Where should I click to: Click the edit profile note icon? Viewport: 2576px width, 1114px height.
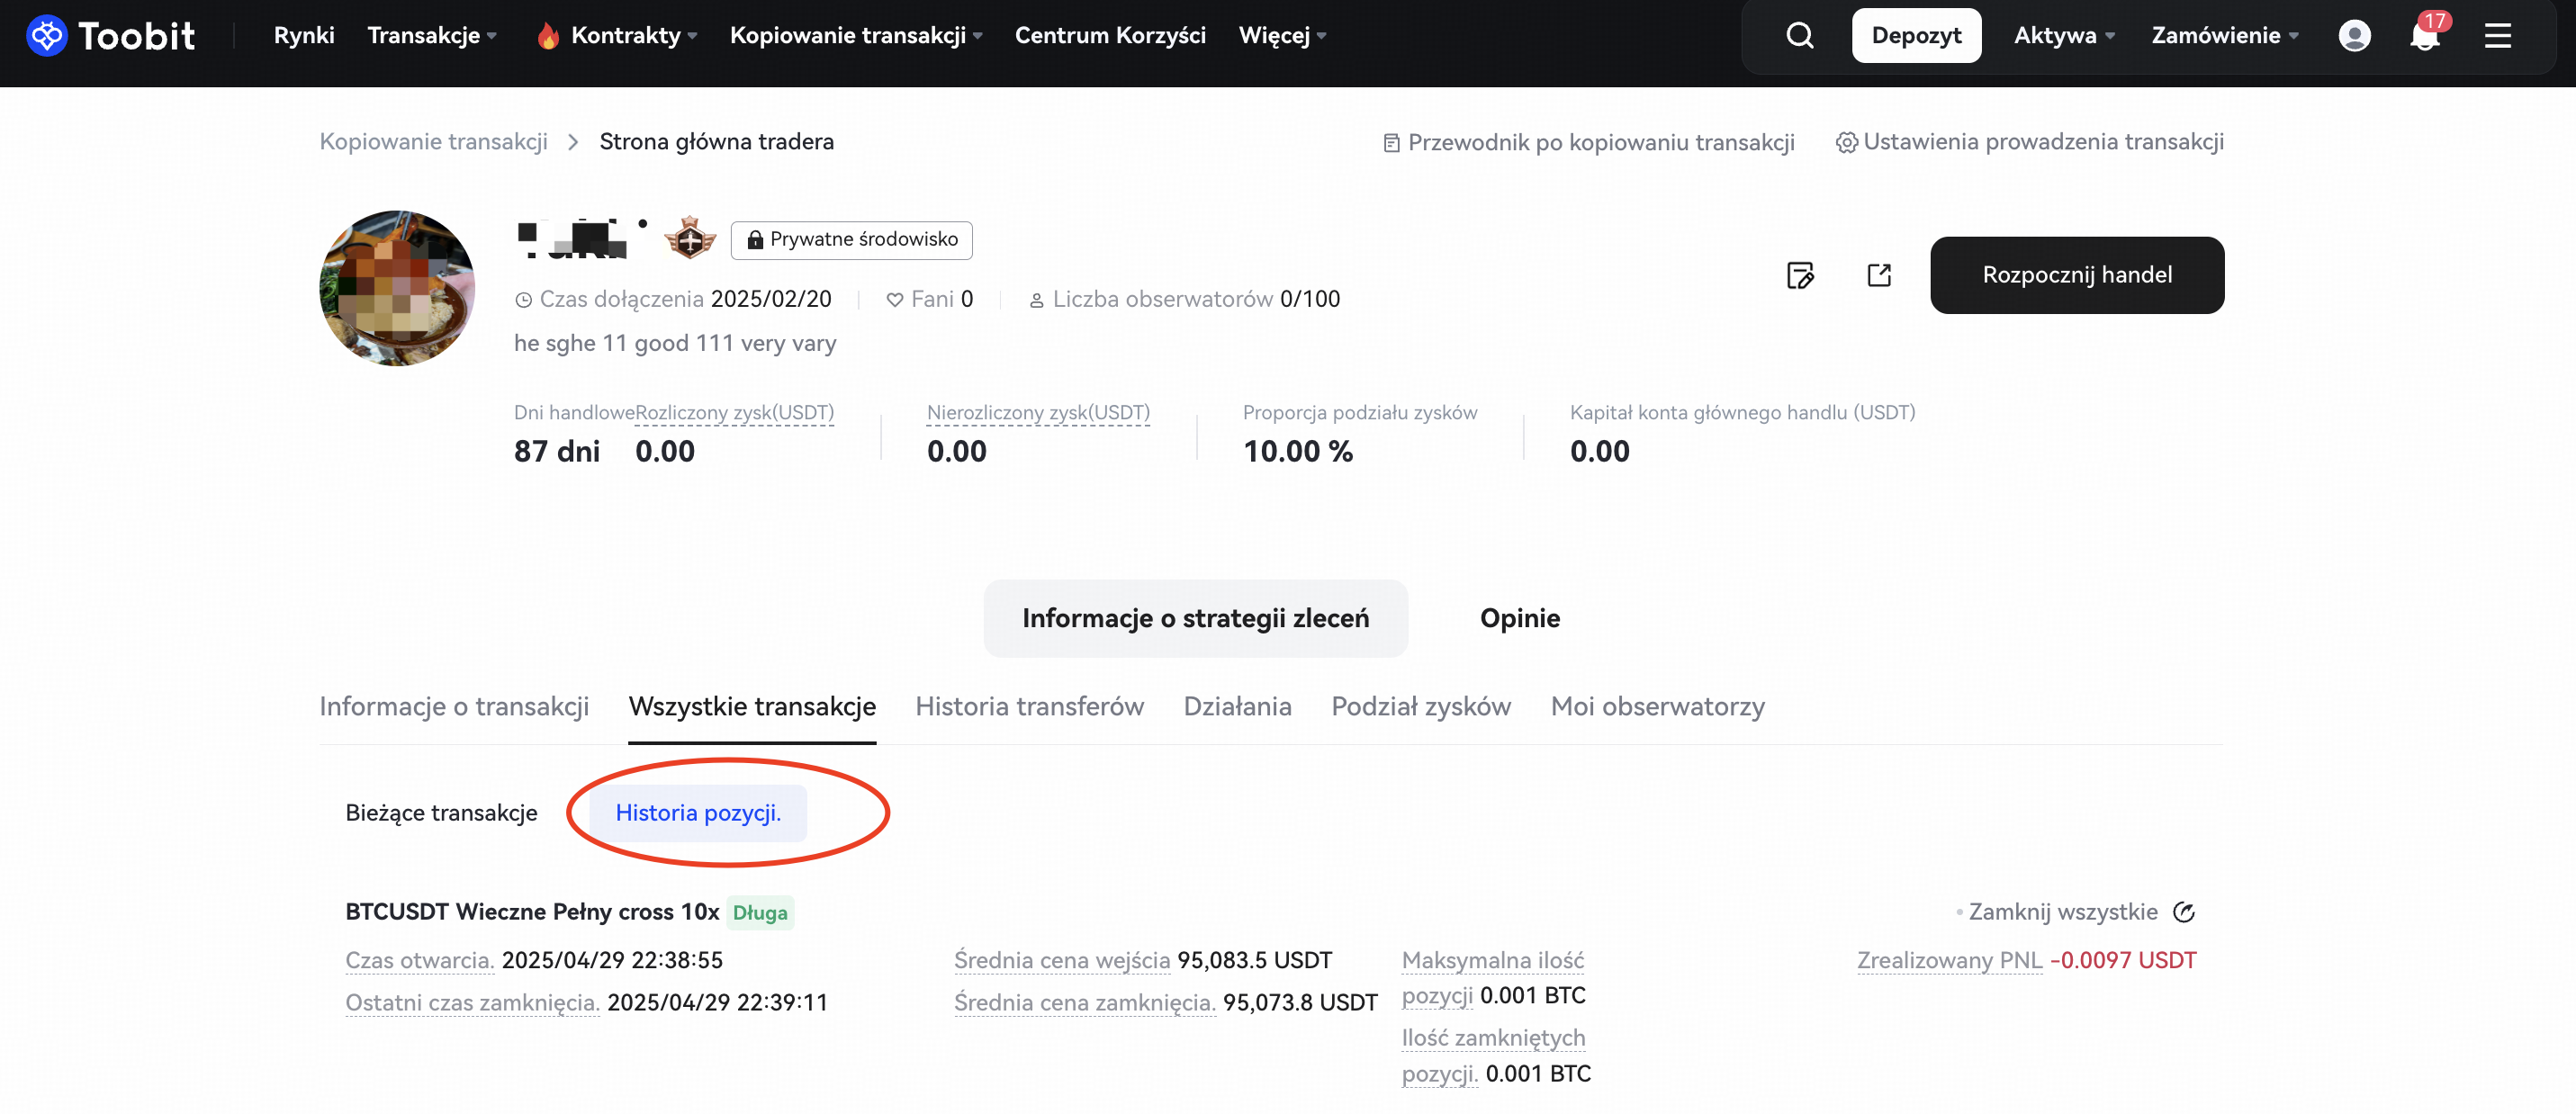(1800, 275)
